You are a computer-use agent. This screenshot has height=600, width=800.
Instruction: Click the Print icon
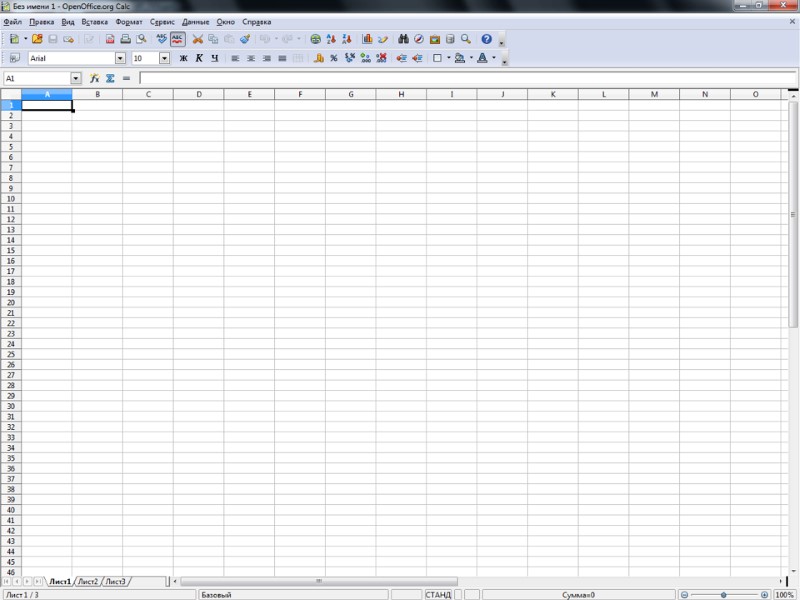click(x=126, y=39)
